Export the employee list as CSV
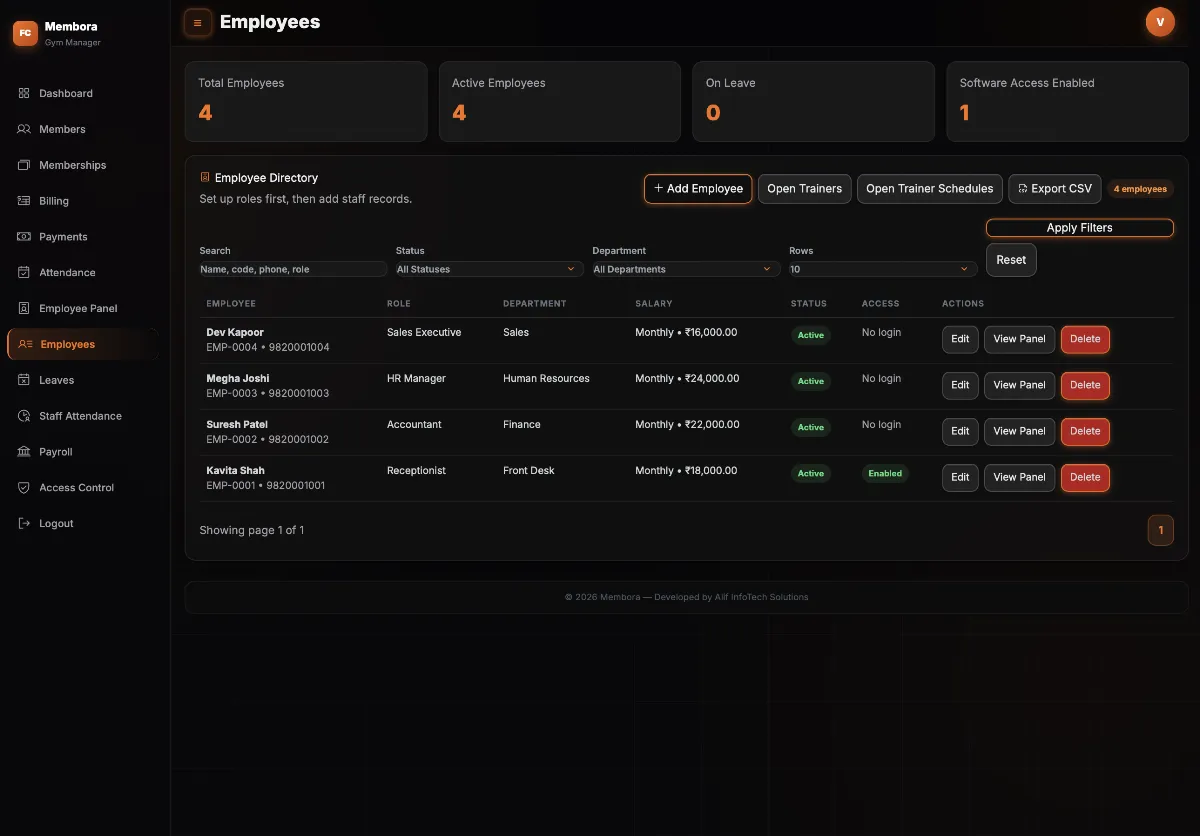Image resolution: width=1200 pixels, height=836 pixels. tap(1055, 188)
